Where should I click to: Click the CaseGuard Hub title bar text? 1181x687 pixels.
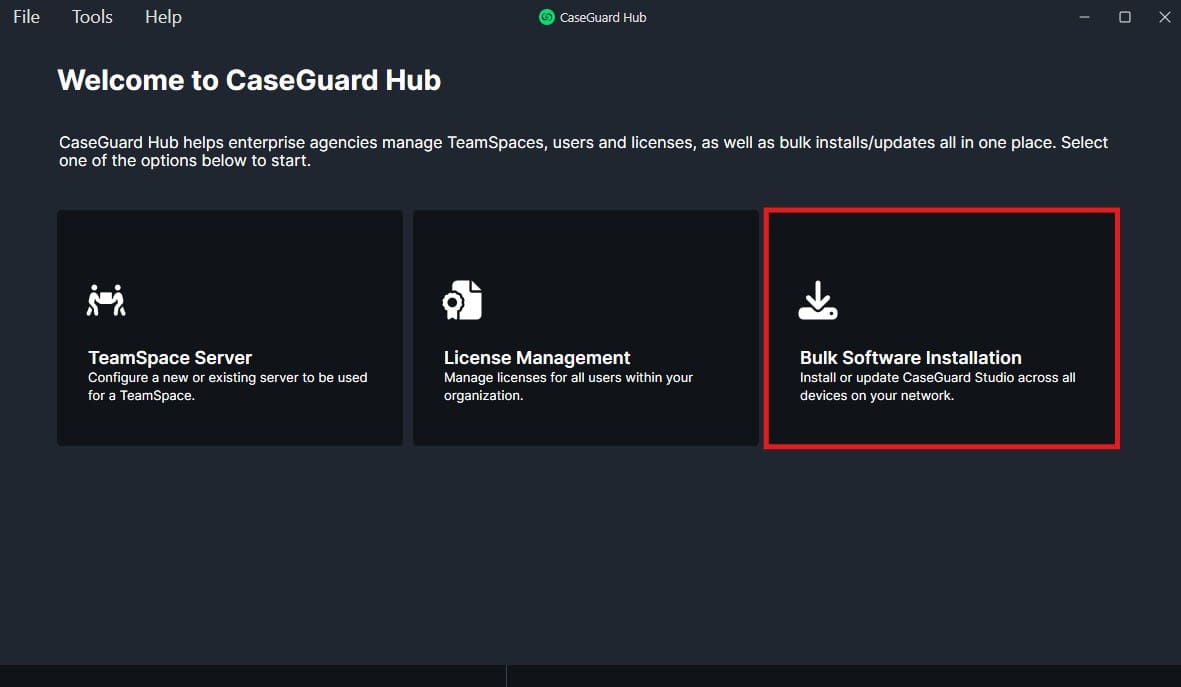click(x=603, y=17)
